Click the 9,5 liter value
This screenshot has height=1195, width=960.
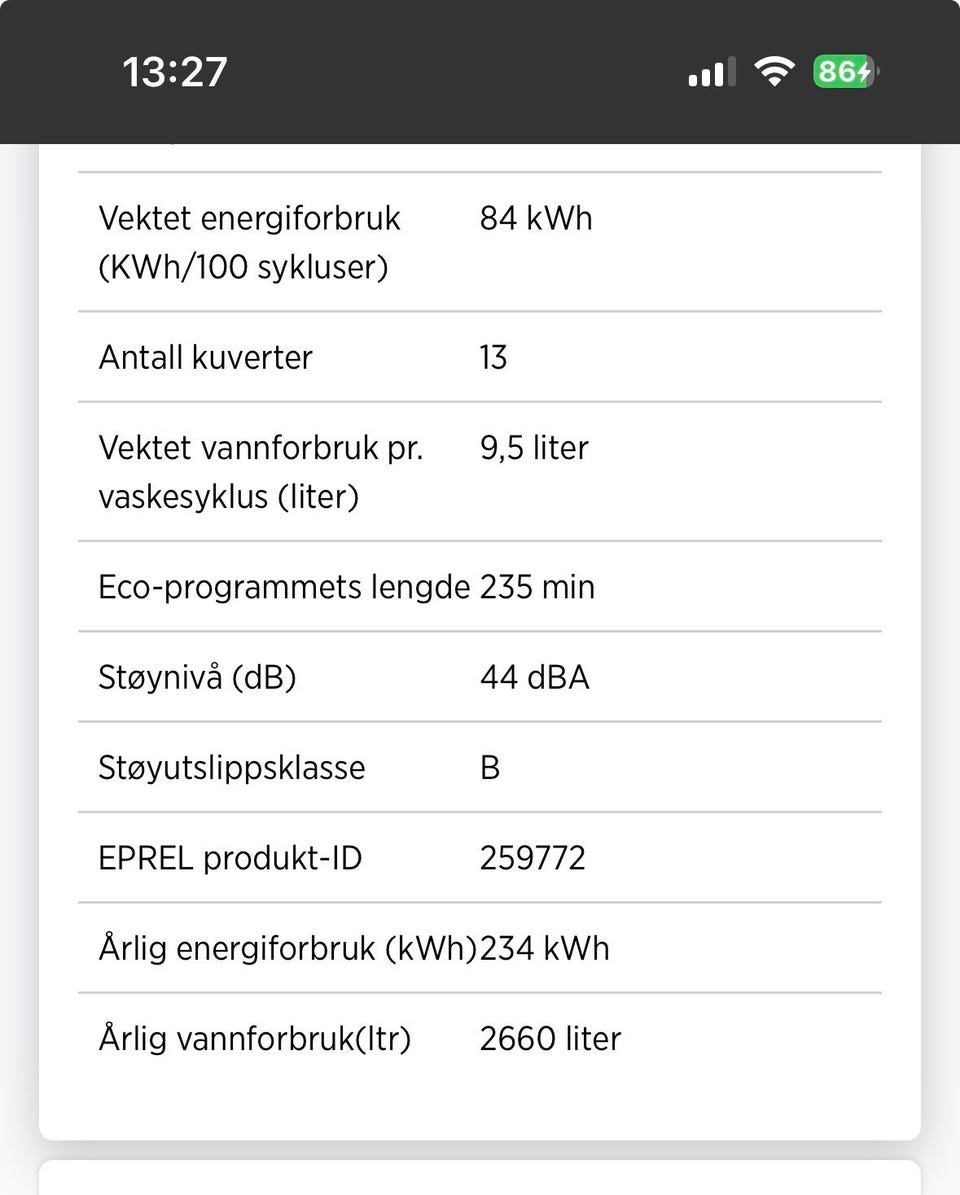(x=534, y=448)
